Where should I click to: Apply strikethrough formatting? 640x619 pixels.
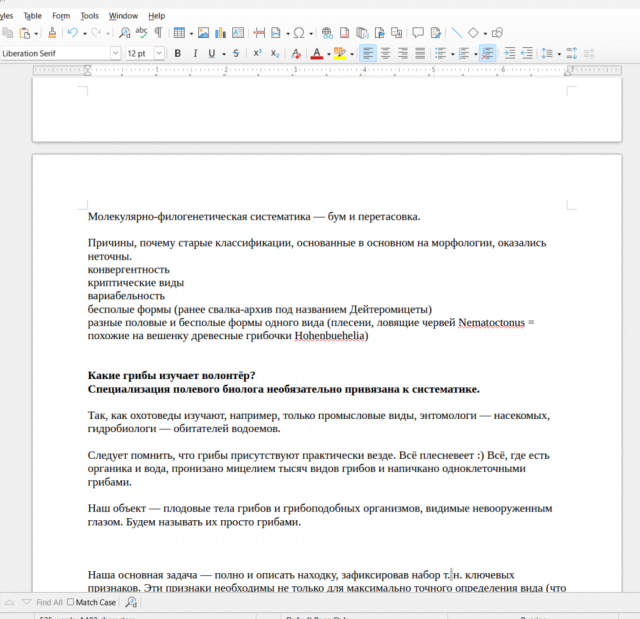[x=236, y=53]
